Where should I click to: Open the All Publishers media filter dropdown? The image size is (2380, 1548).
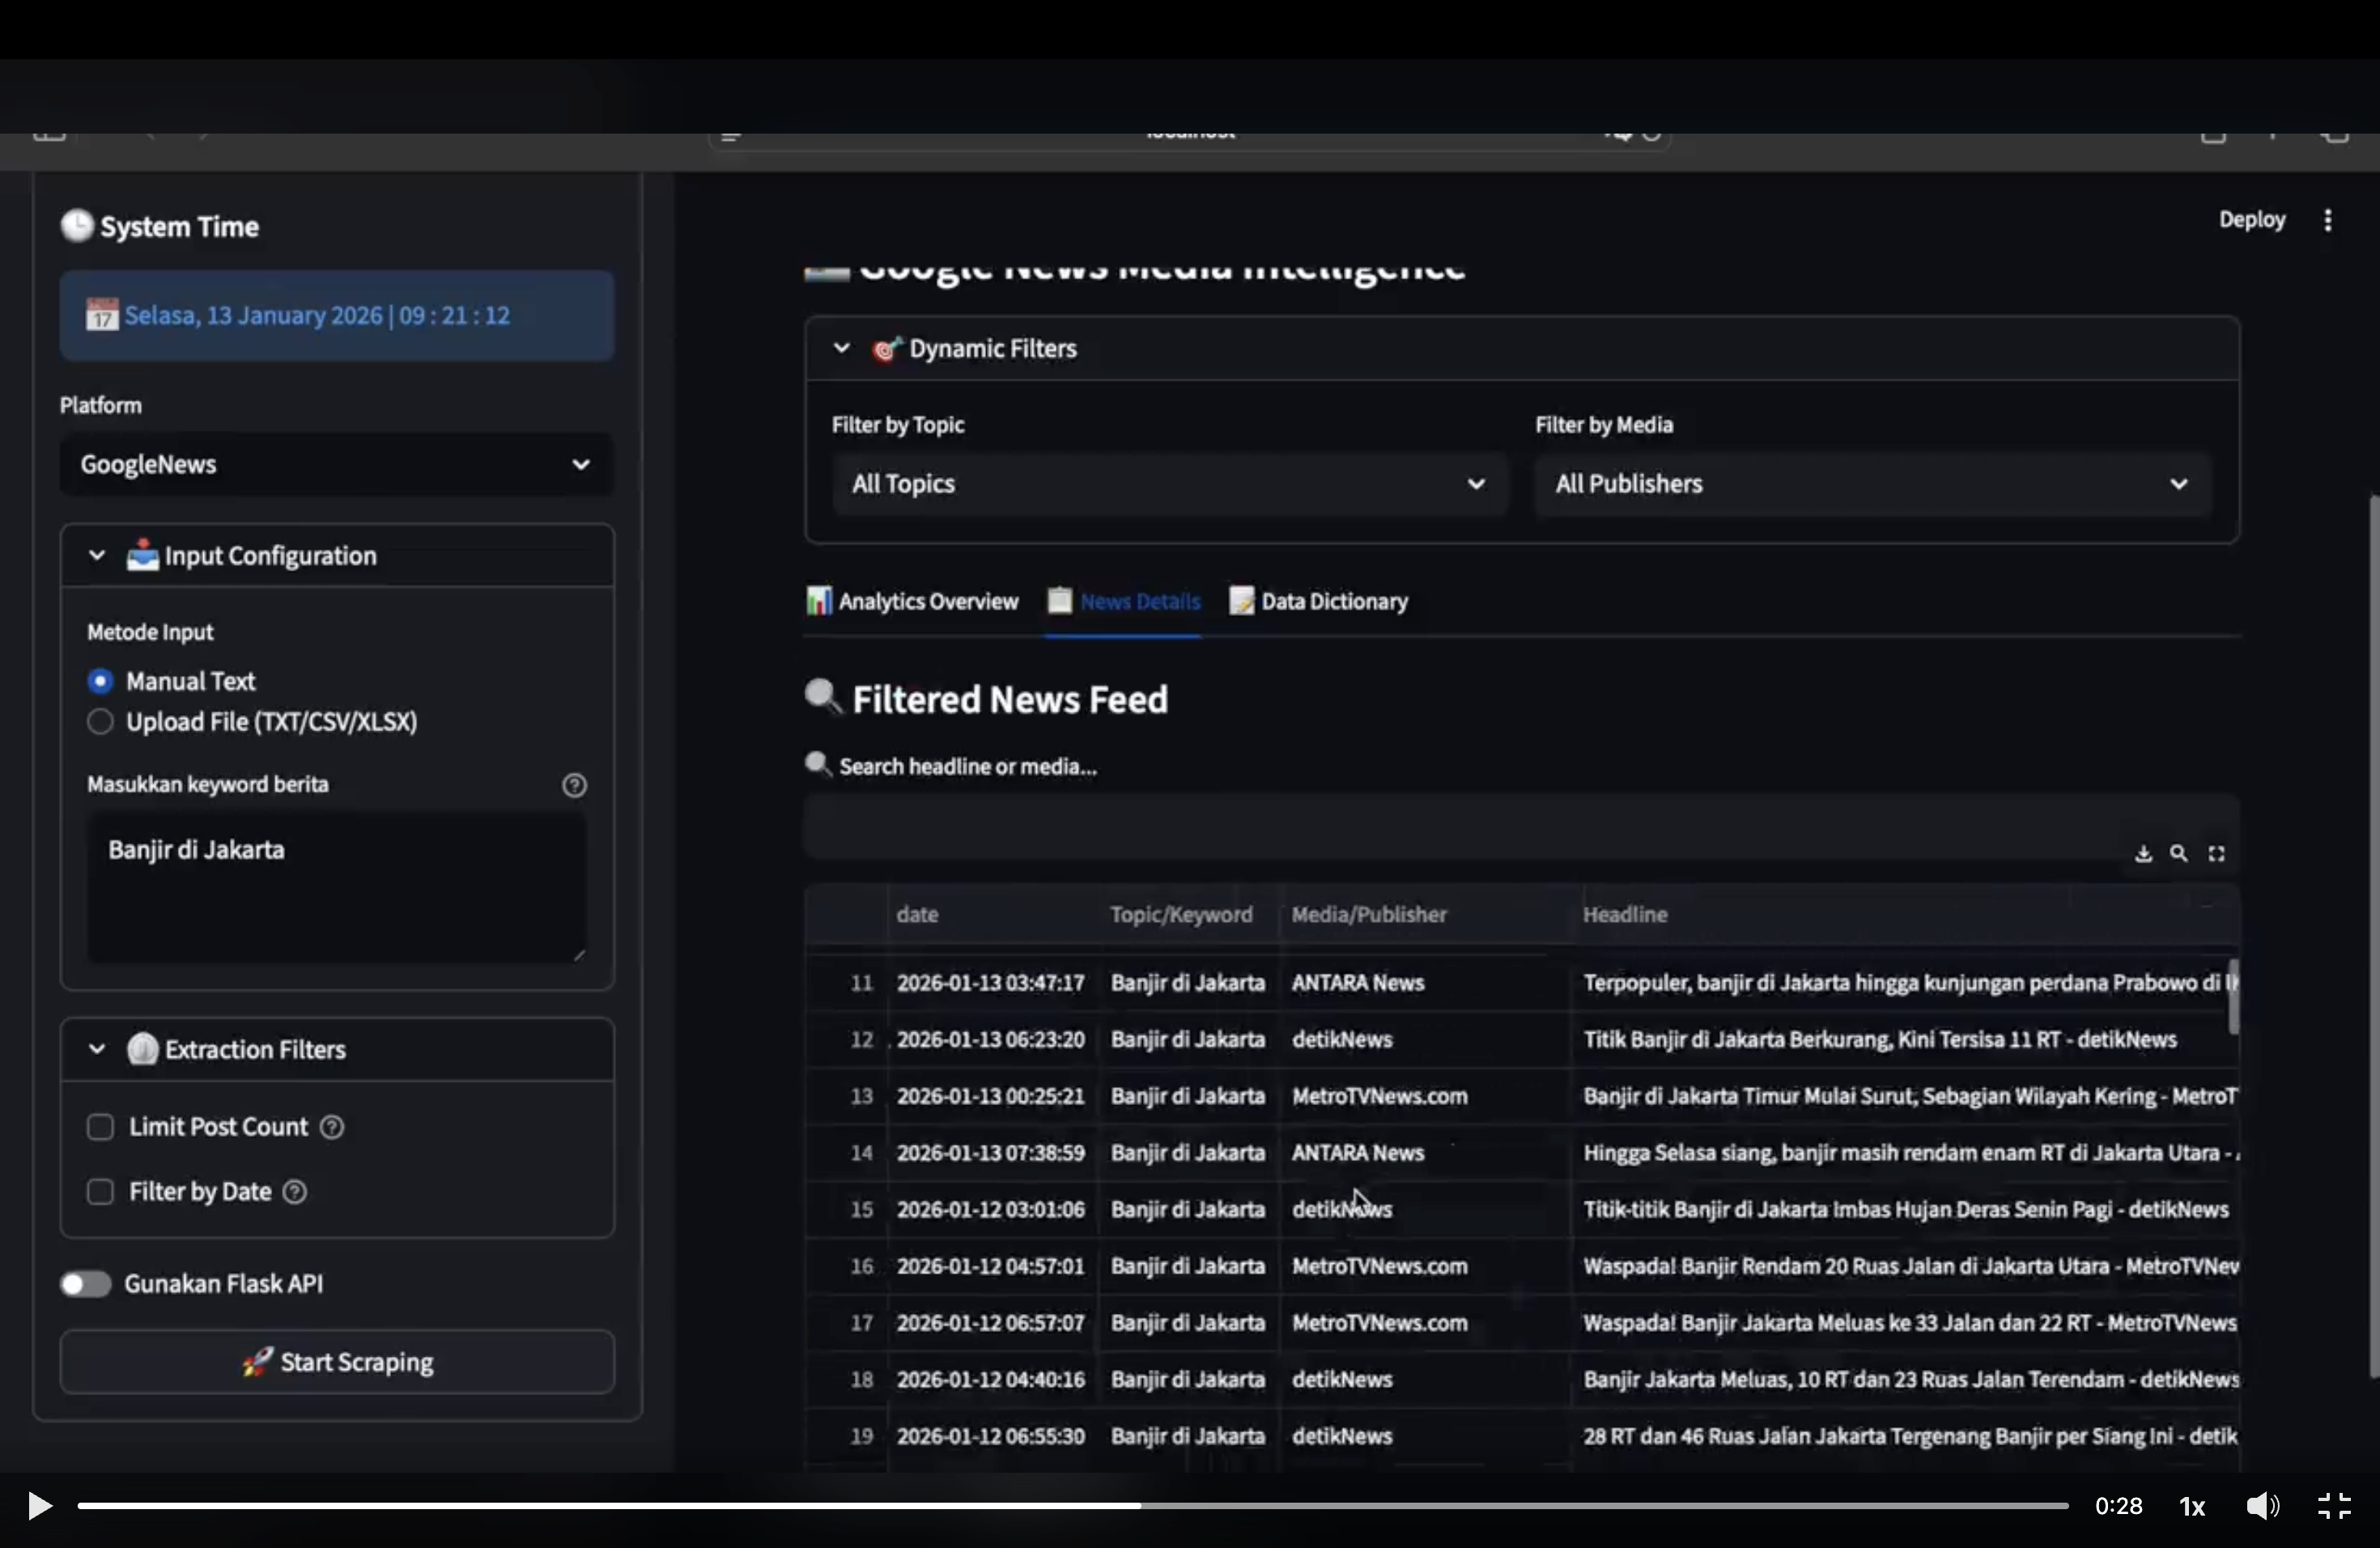click(1871, 484)
